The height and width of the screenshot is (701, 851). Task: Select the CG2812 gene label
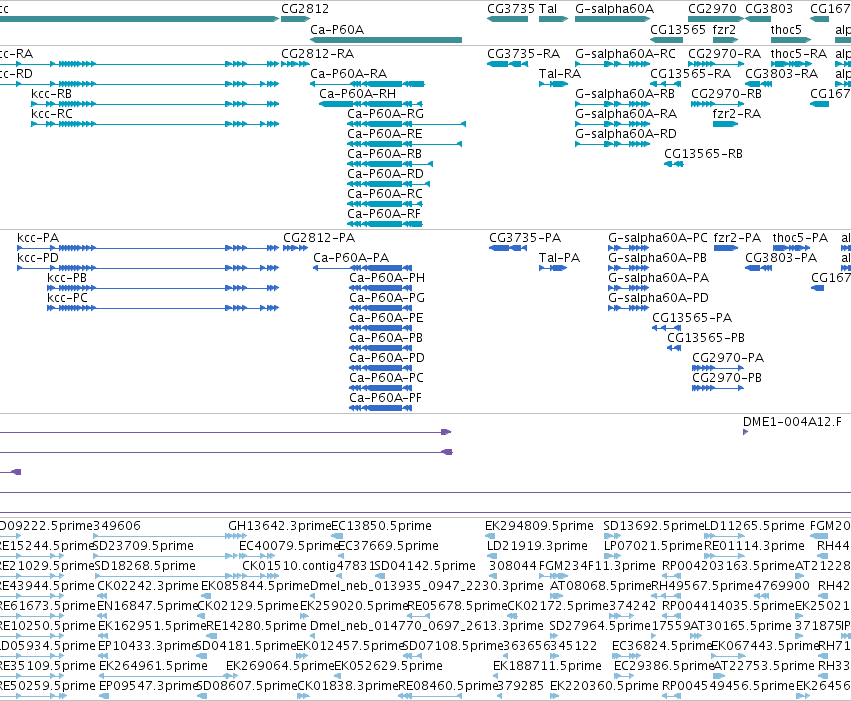click(305, 9)
